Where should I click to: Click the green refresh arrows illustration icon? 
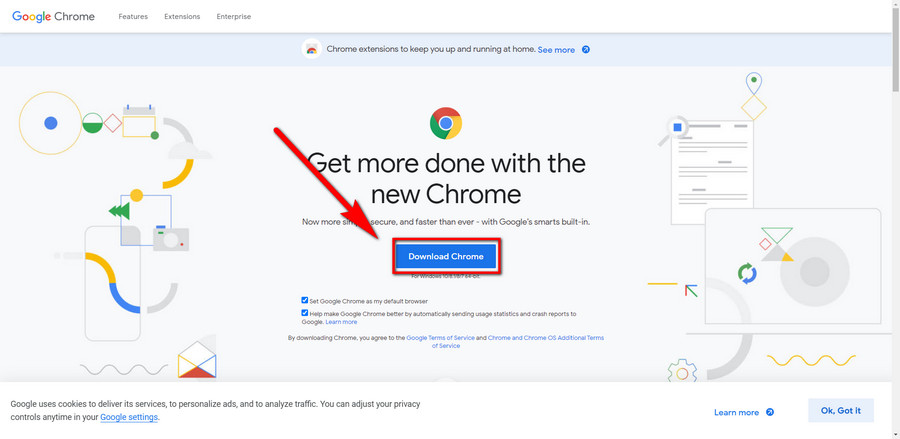pos(746,273)
